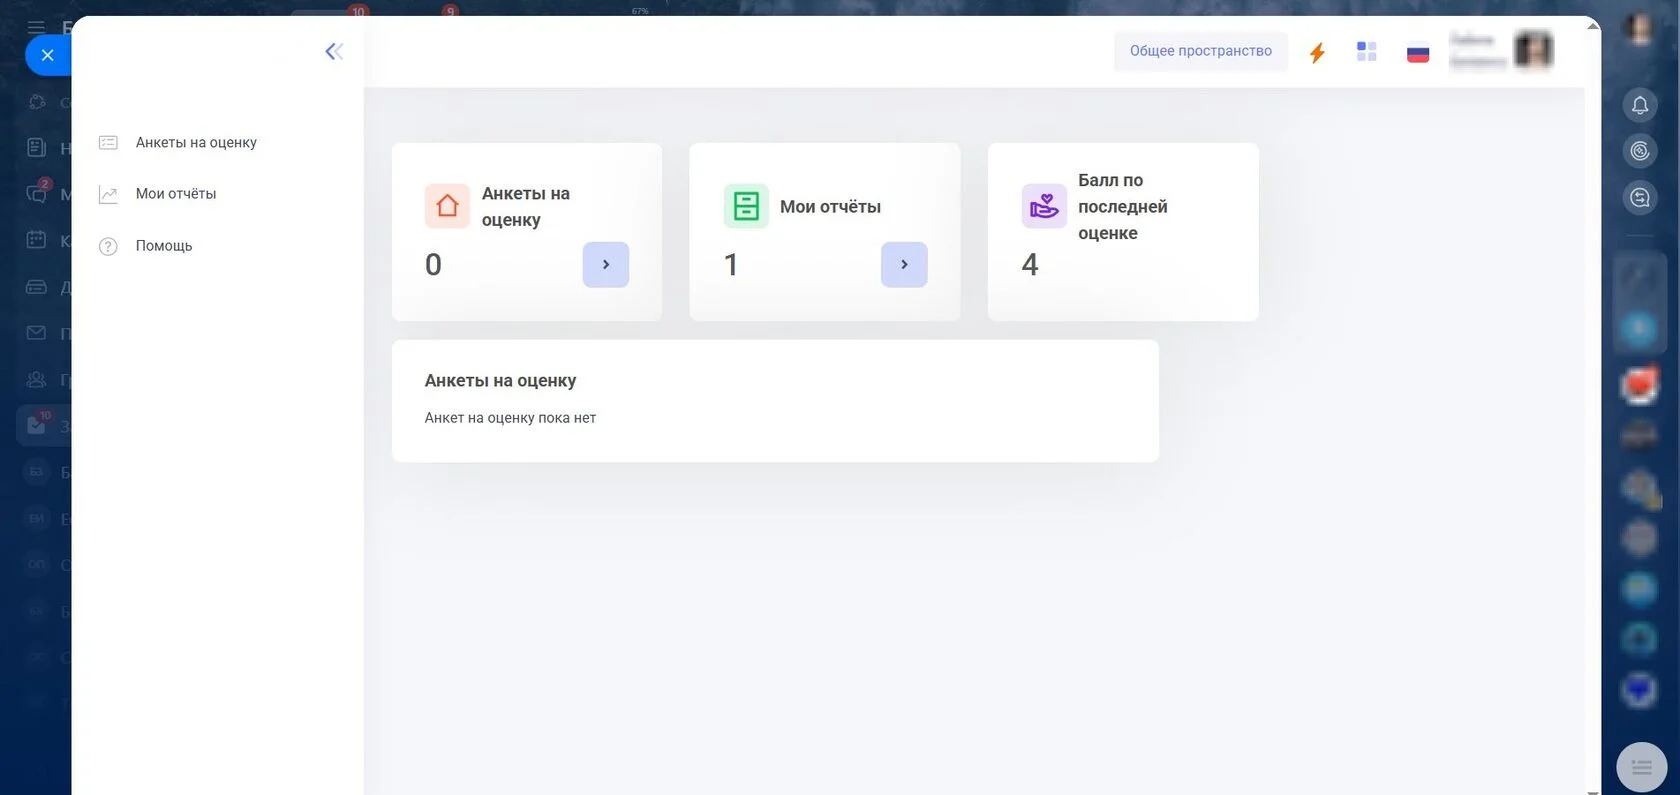Click the green report icon on card
Viewport: 1680px width, 795px height.
click(x=746, y=206)
